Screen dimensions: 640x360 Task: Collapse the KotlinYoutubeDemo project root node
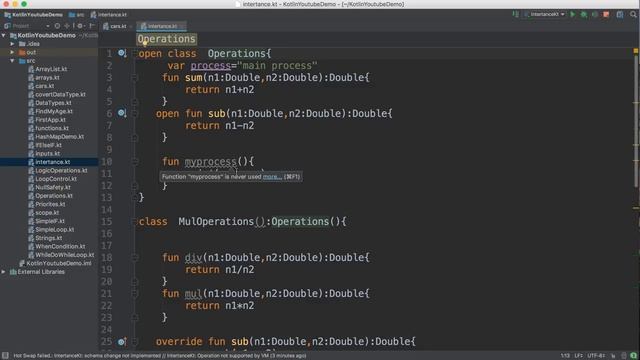coord(4,36)
